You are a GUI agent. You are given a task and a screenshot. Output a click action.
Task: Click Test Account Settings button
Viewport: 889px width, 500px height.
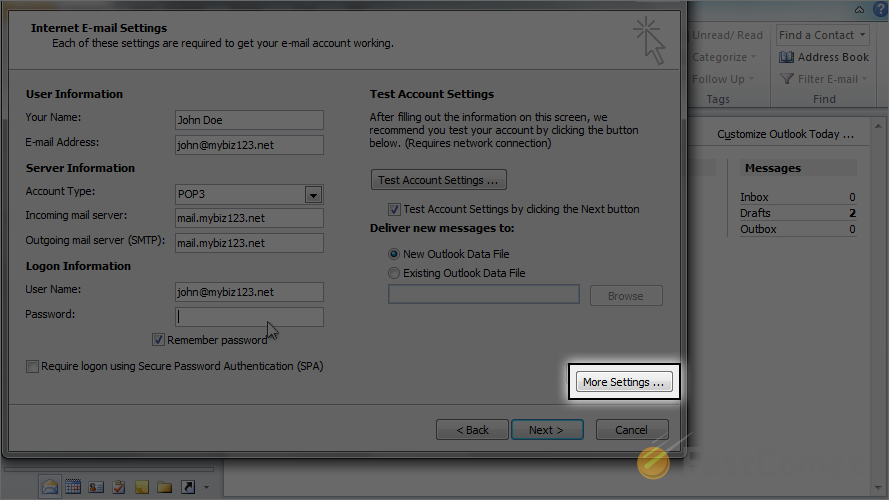(439, 180)
